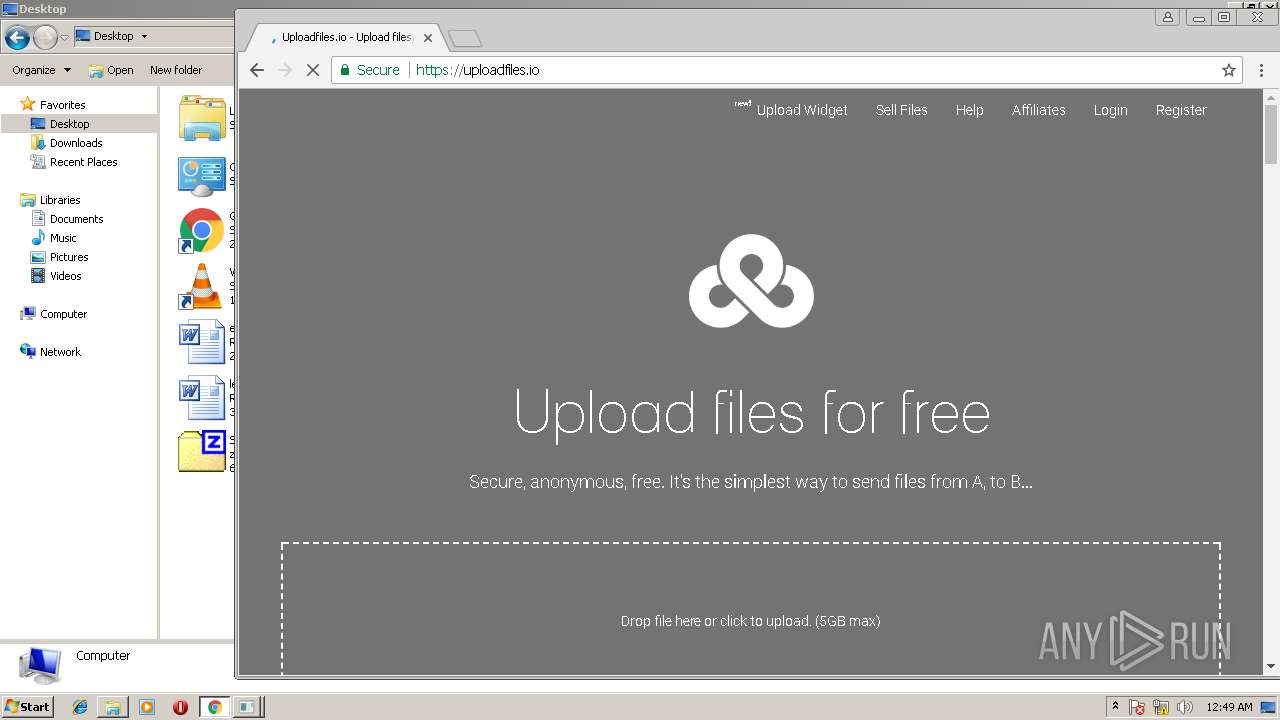1280x720 pixels.
Task: Show hidden tray icons arrow
Action: (x=1115, y=707)
